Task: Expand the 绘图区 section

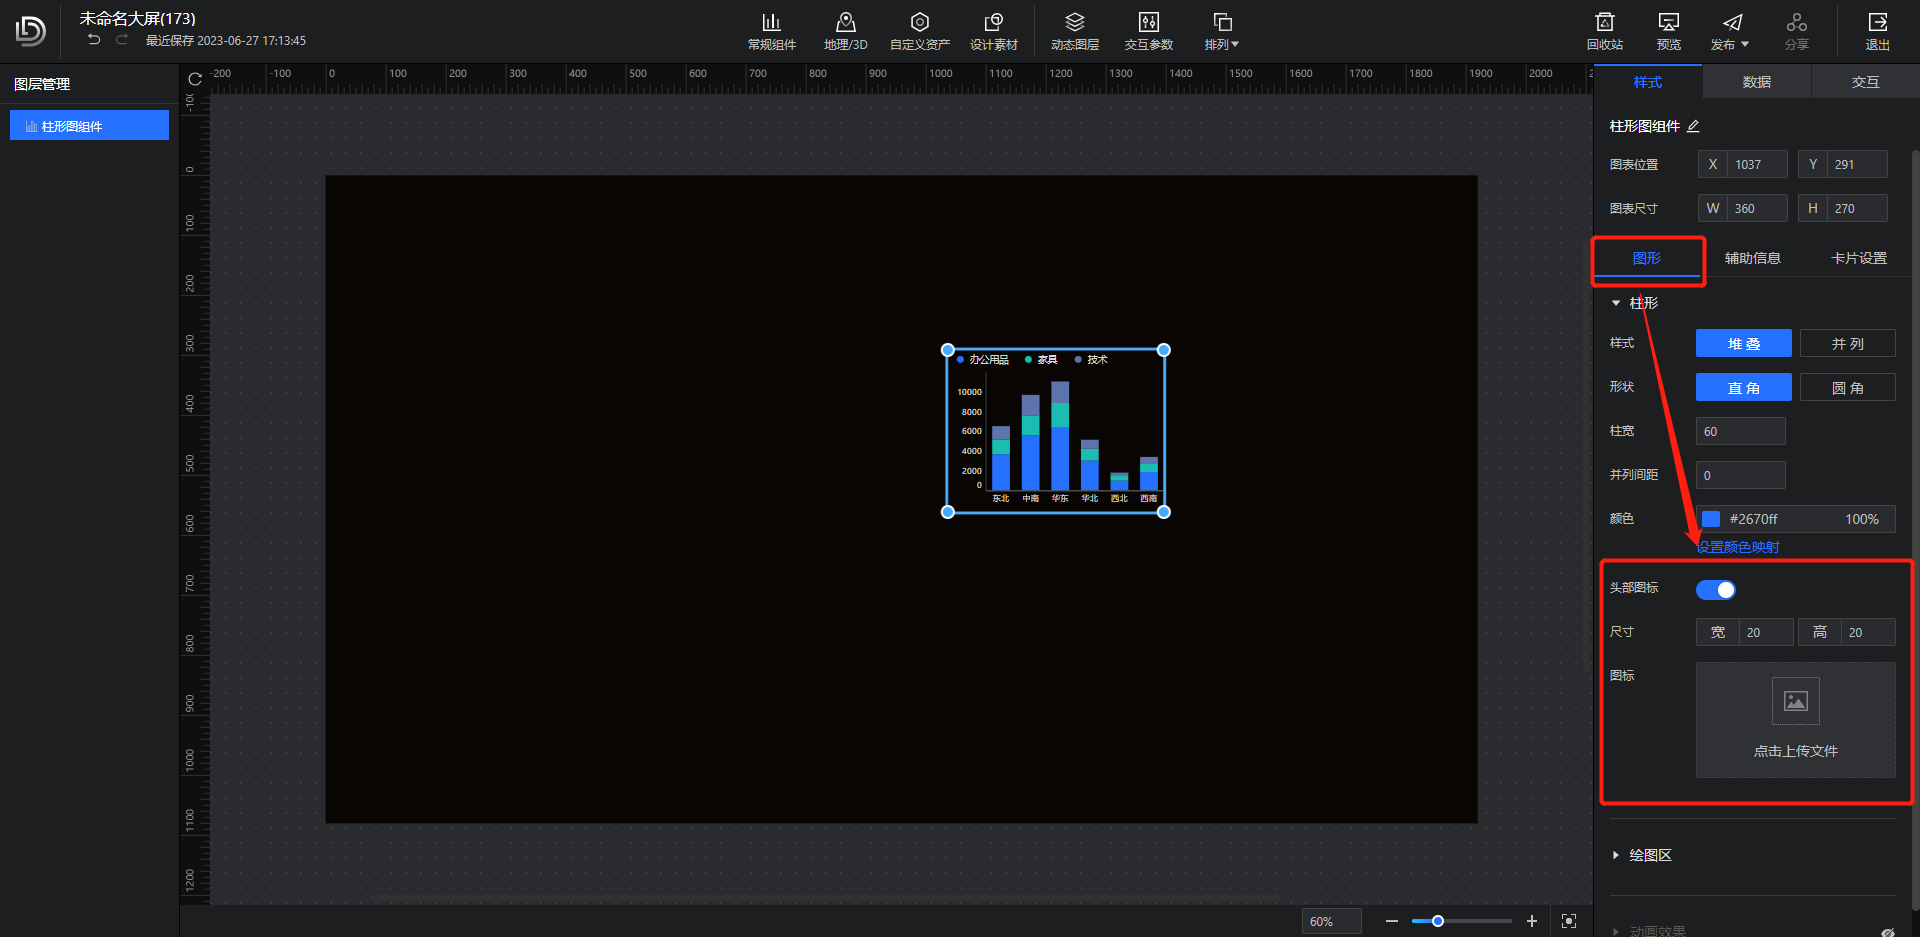Action: pyautogui.click(x=1650, y=855)
